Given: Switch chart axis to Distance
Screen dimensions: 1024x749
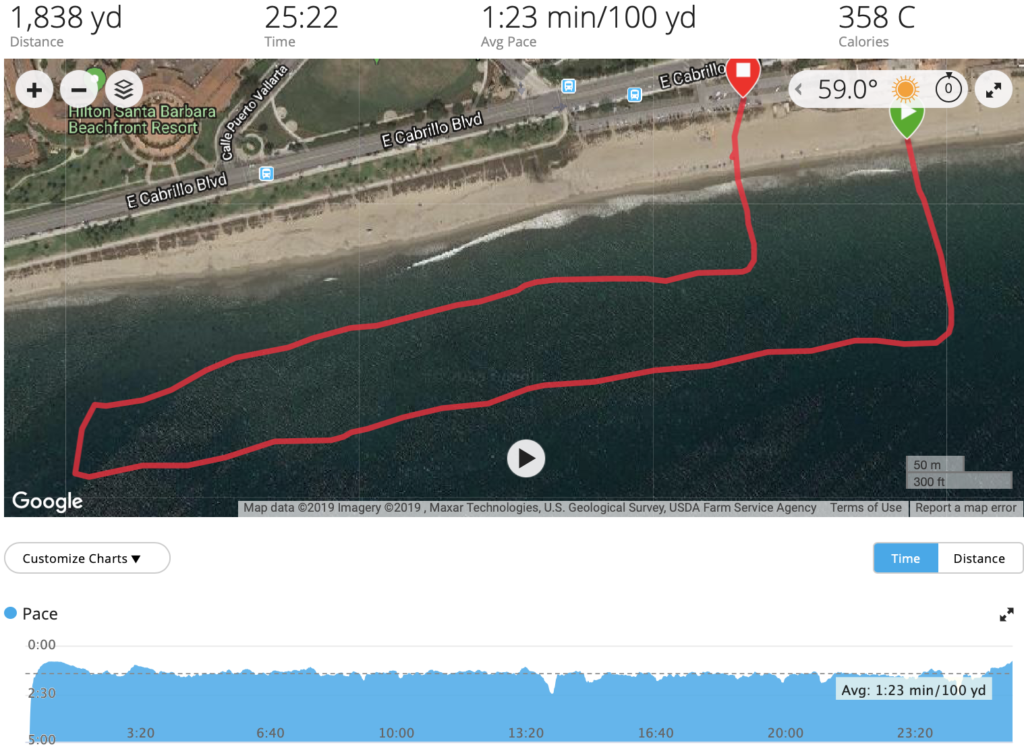Looking at the screenshot, I should 979,558.
